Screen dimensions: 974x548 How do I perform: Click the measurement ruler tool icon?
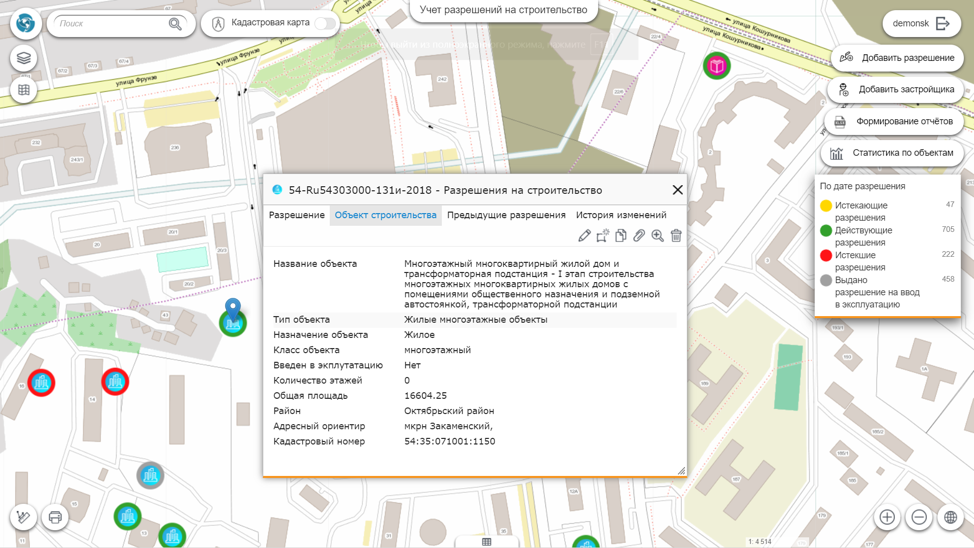(24, 517)
